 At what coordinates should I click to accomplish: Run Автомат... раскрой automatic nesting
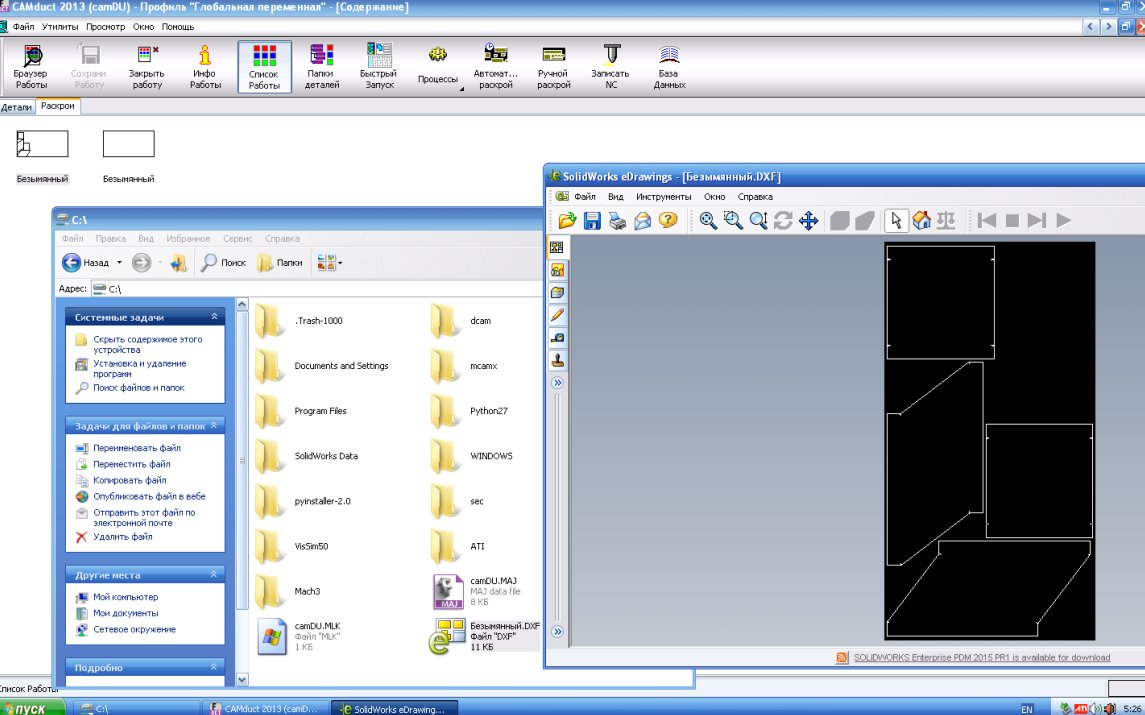coord(496,66)
